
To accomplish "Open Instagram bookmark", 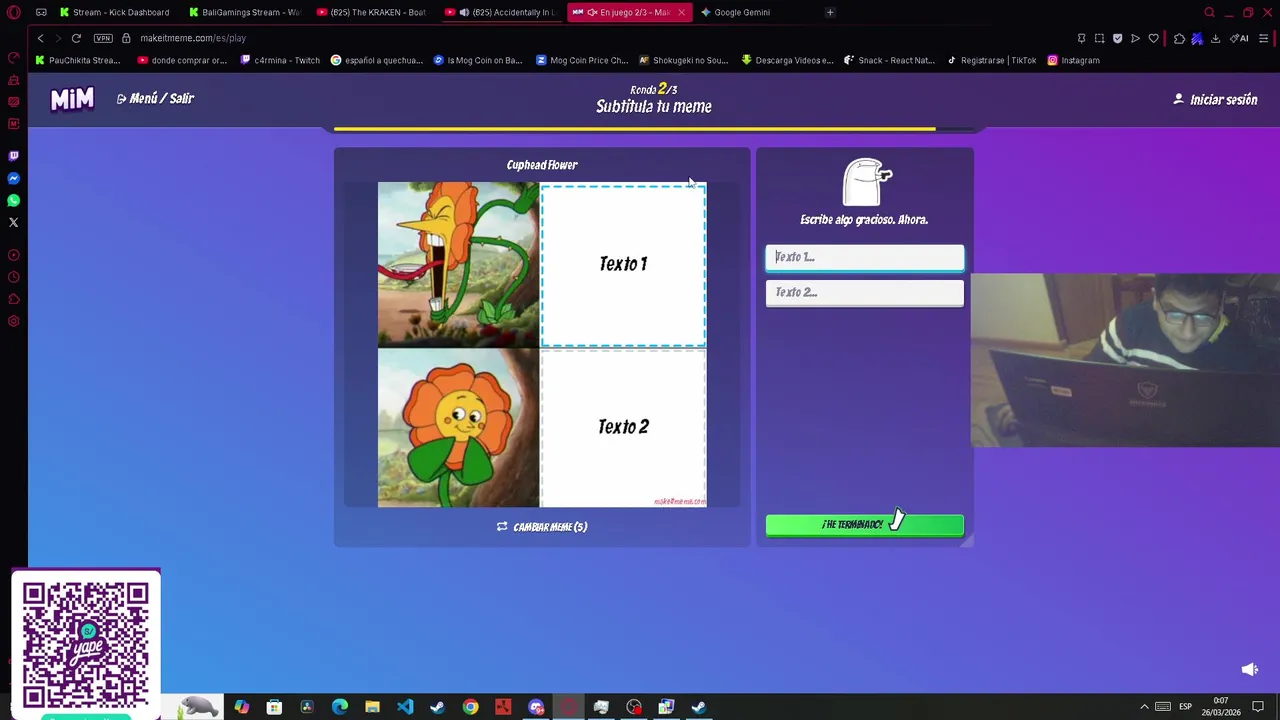I will tap(1073, 60).
